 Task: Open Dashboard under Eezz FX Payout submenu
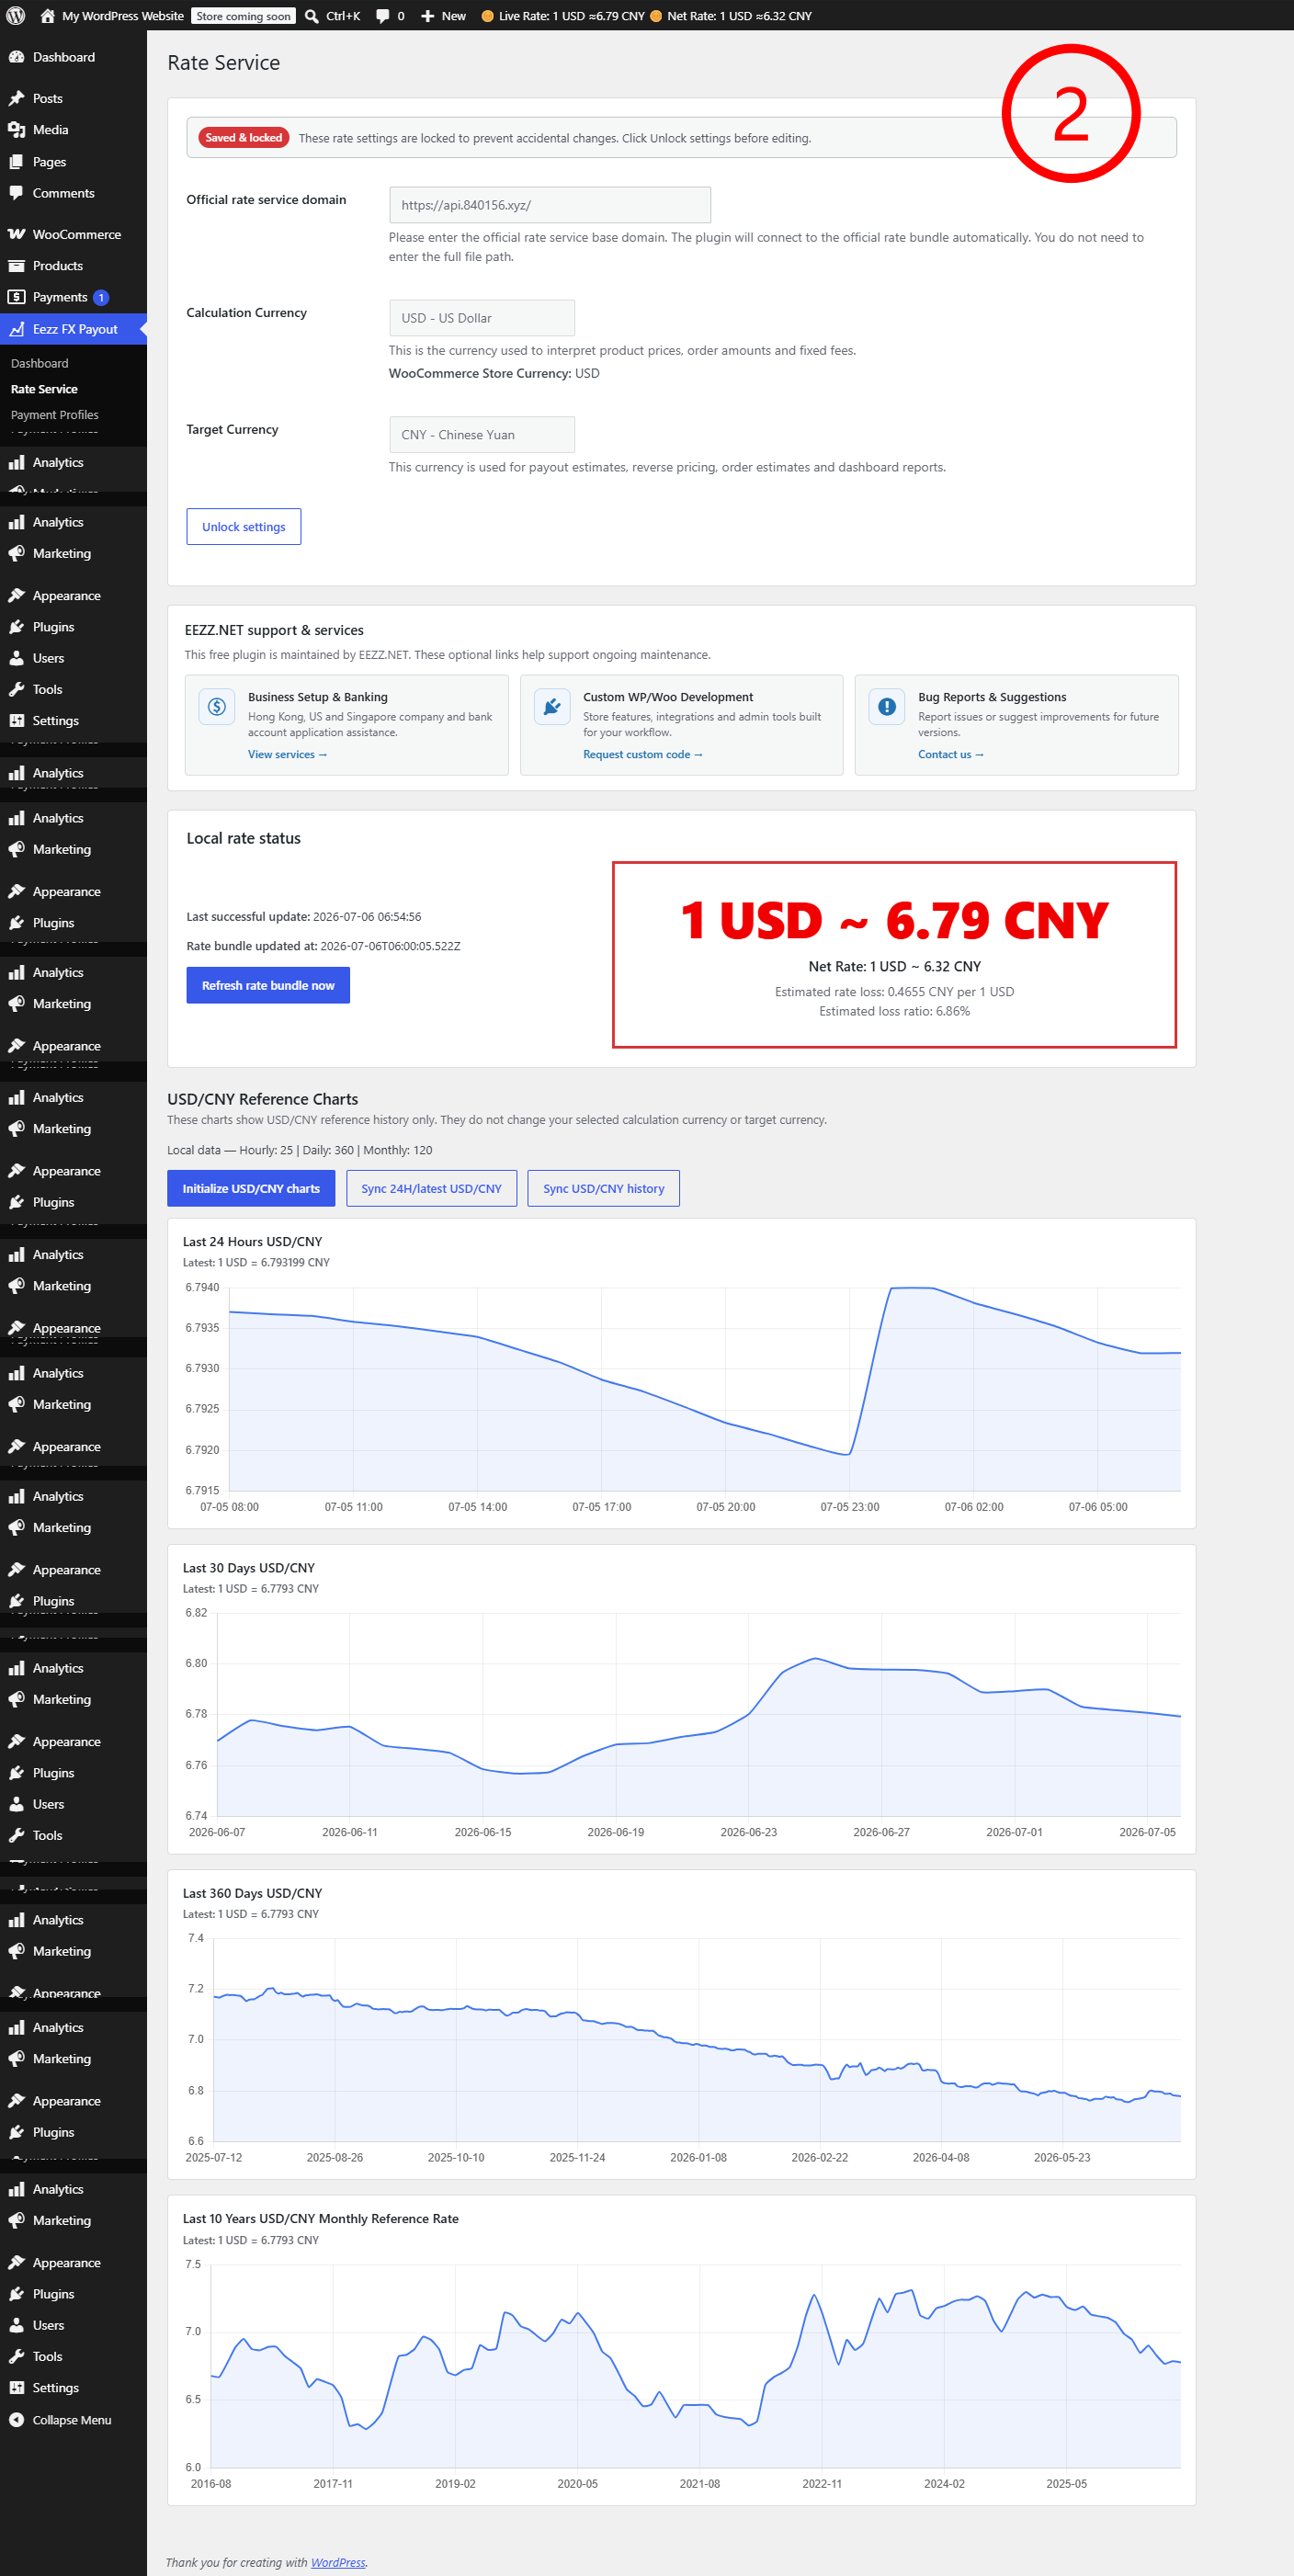point(40,363)
